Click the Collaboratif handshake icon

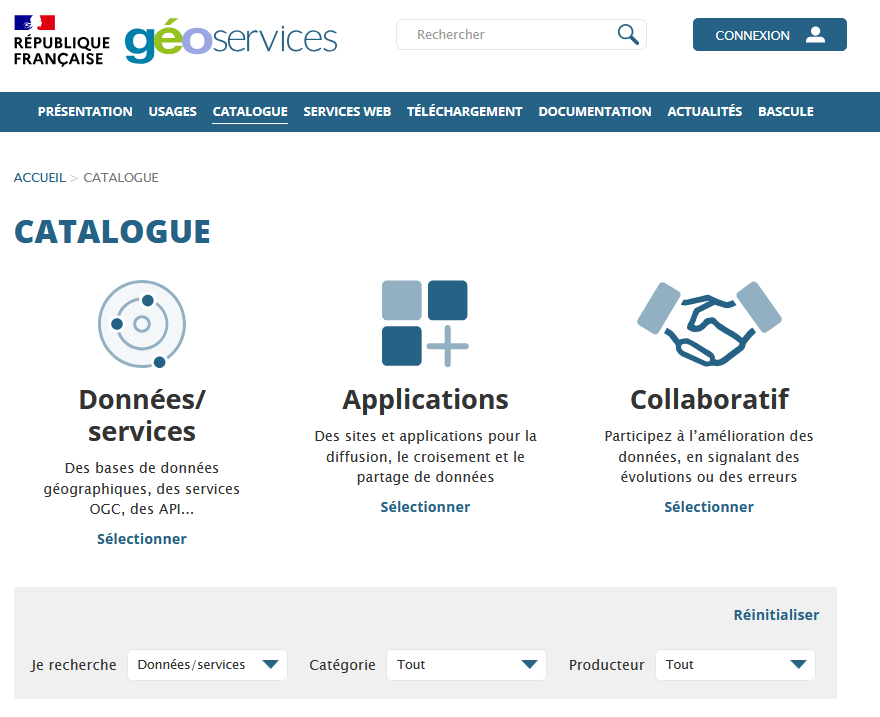click(x=709, y=323)
